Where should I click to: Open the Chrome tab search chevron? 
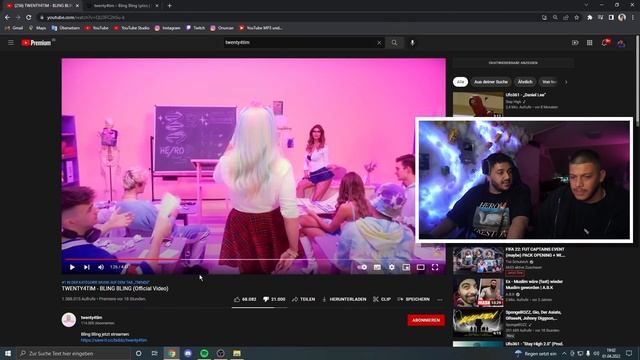(586, 5)
